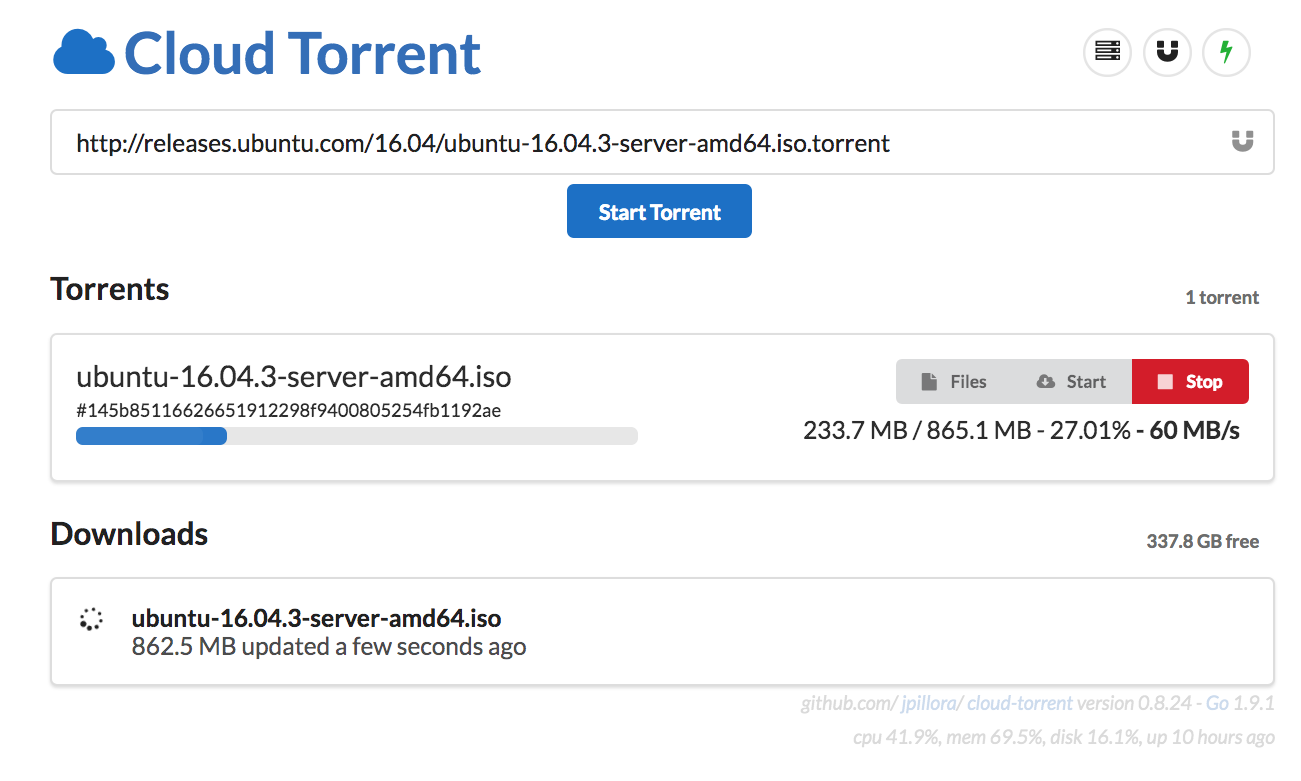This screenshot has width=1301, height=781.
Task: Expand the Torrents section header
Action: 110,290
